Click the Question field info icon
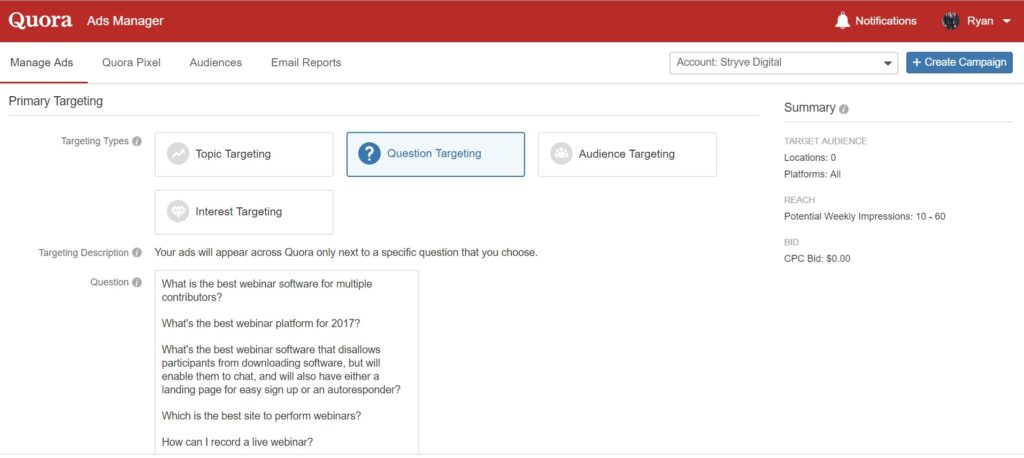The image size is (1024, 458). [136, 283]
